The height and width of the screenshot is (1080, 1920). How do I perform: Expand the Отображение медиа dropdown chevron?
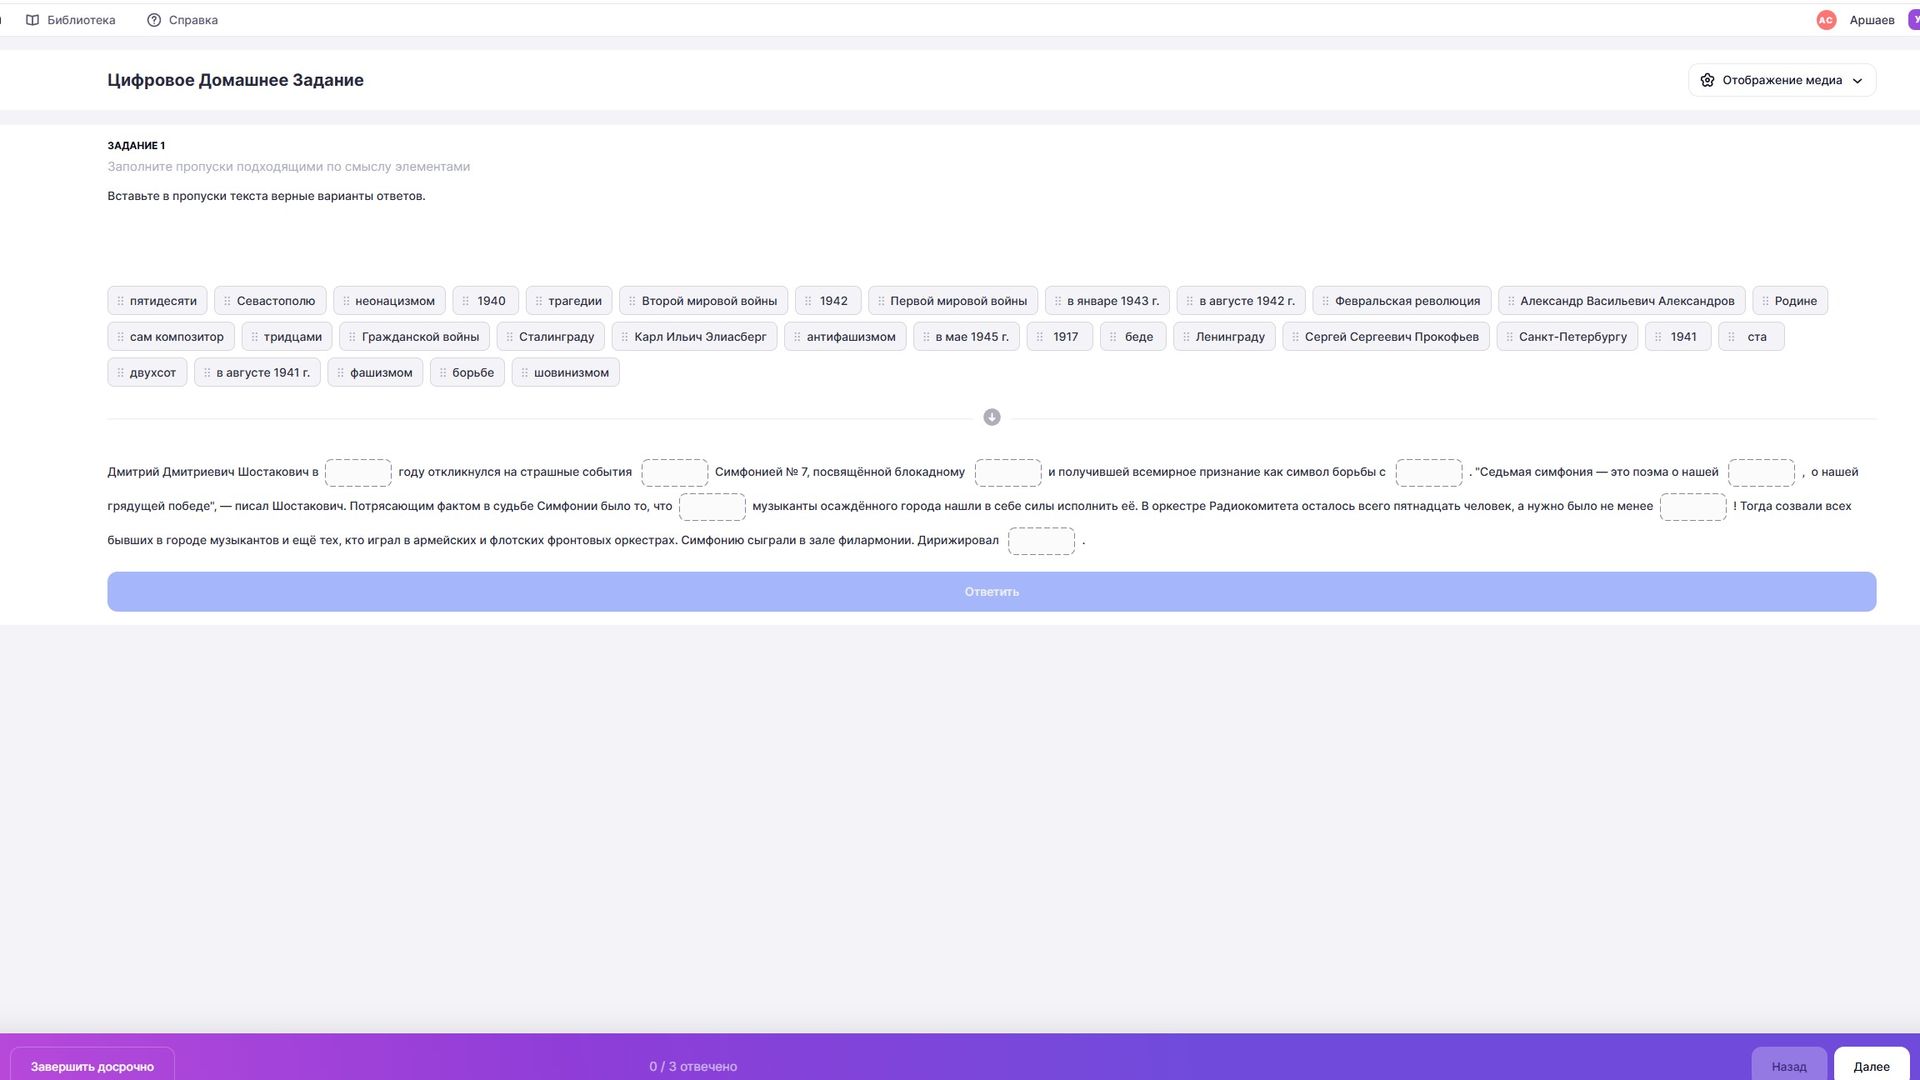pyautogui.click(x=1857, y=81)
